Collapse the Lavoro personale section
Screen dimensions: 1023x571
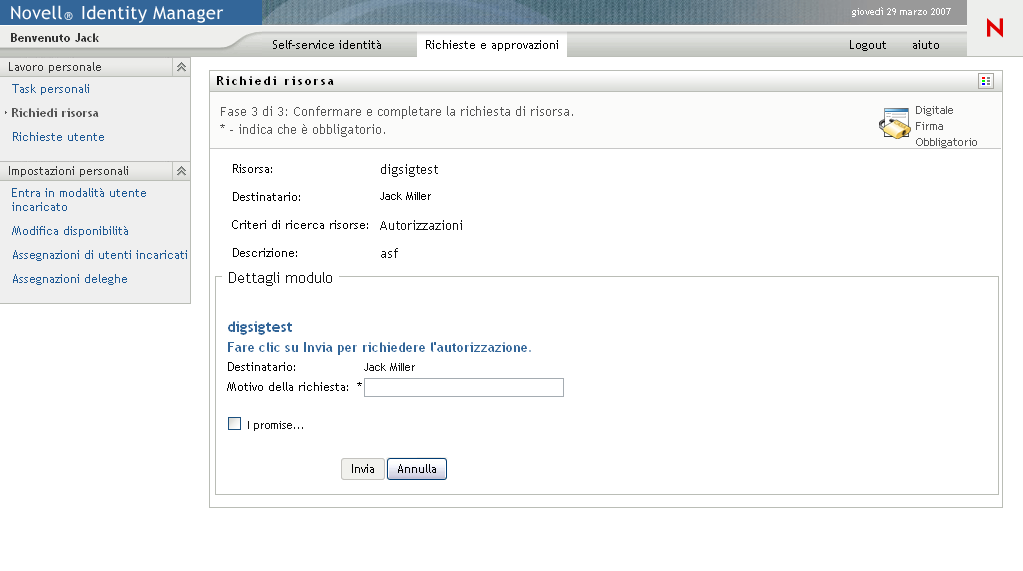181,67
